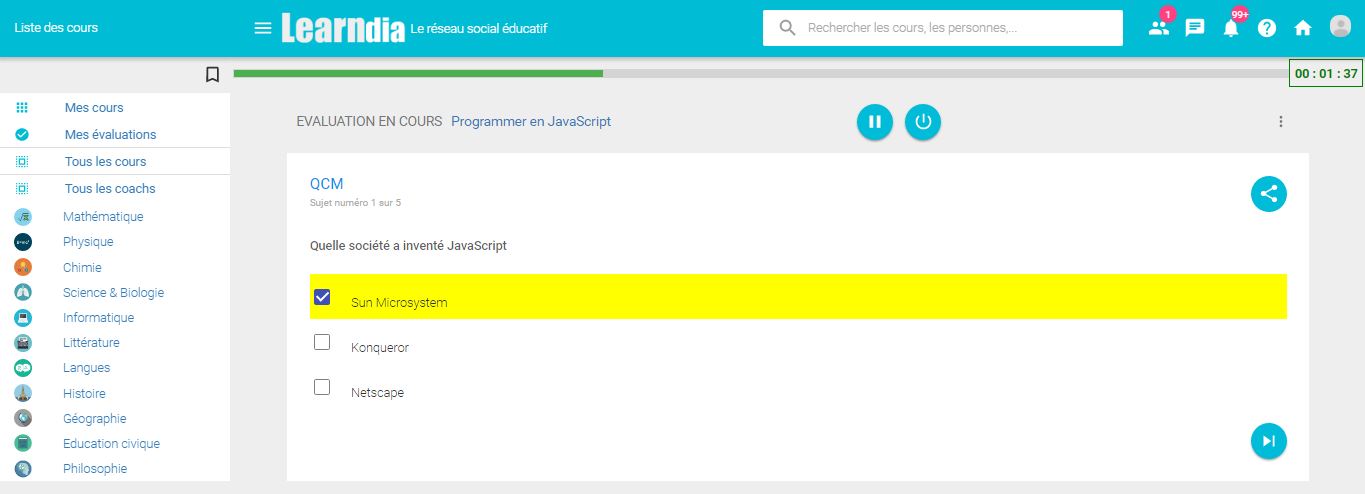This screenshot has width=1365, height=494.
Task: Open the Philosophie category
Action: point(95,468)
